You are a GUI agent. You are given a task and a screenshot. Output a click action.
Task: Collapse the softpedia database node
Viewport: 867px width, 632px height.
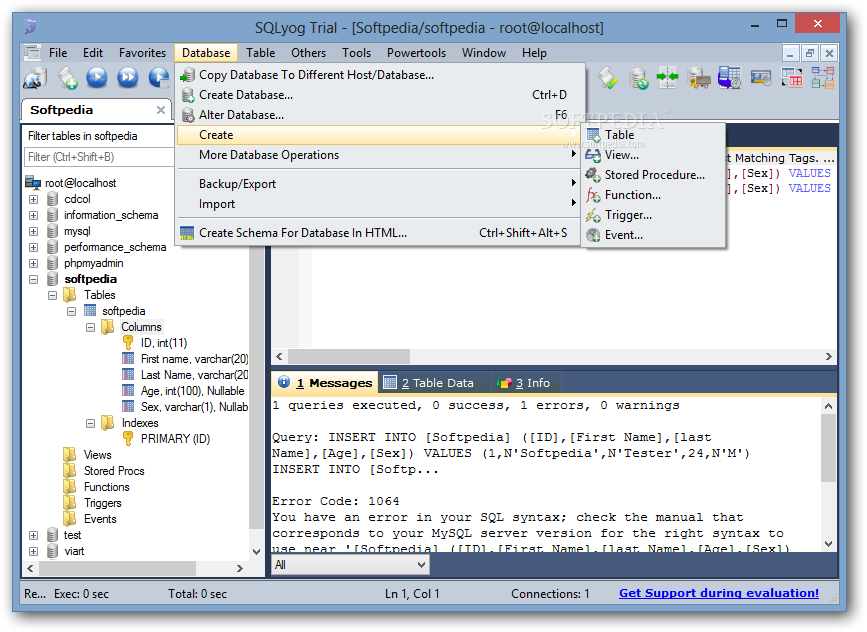(x=34, y=279)
